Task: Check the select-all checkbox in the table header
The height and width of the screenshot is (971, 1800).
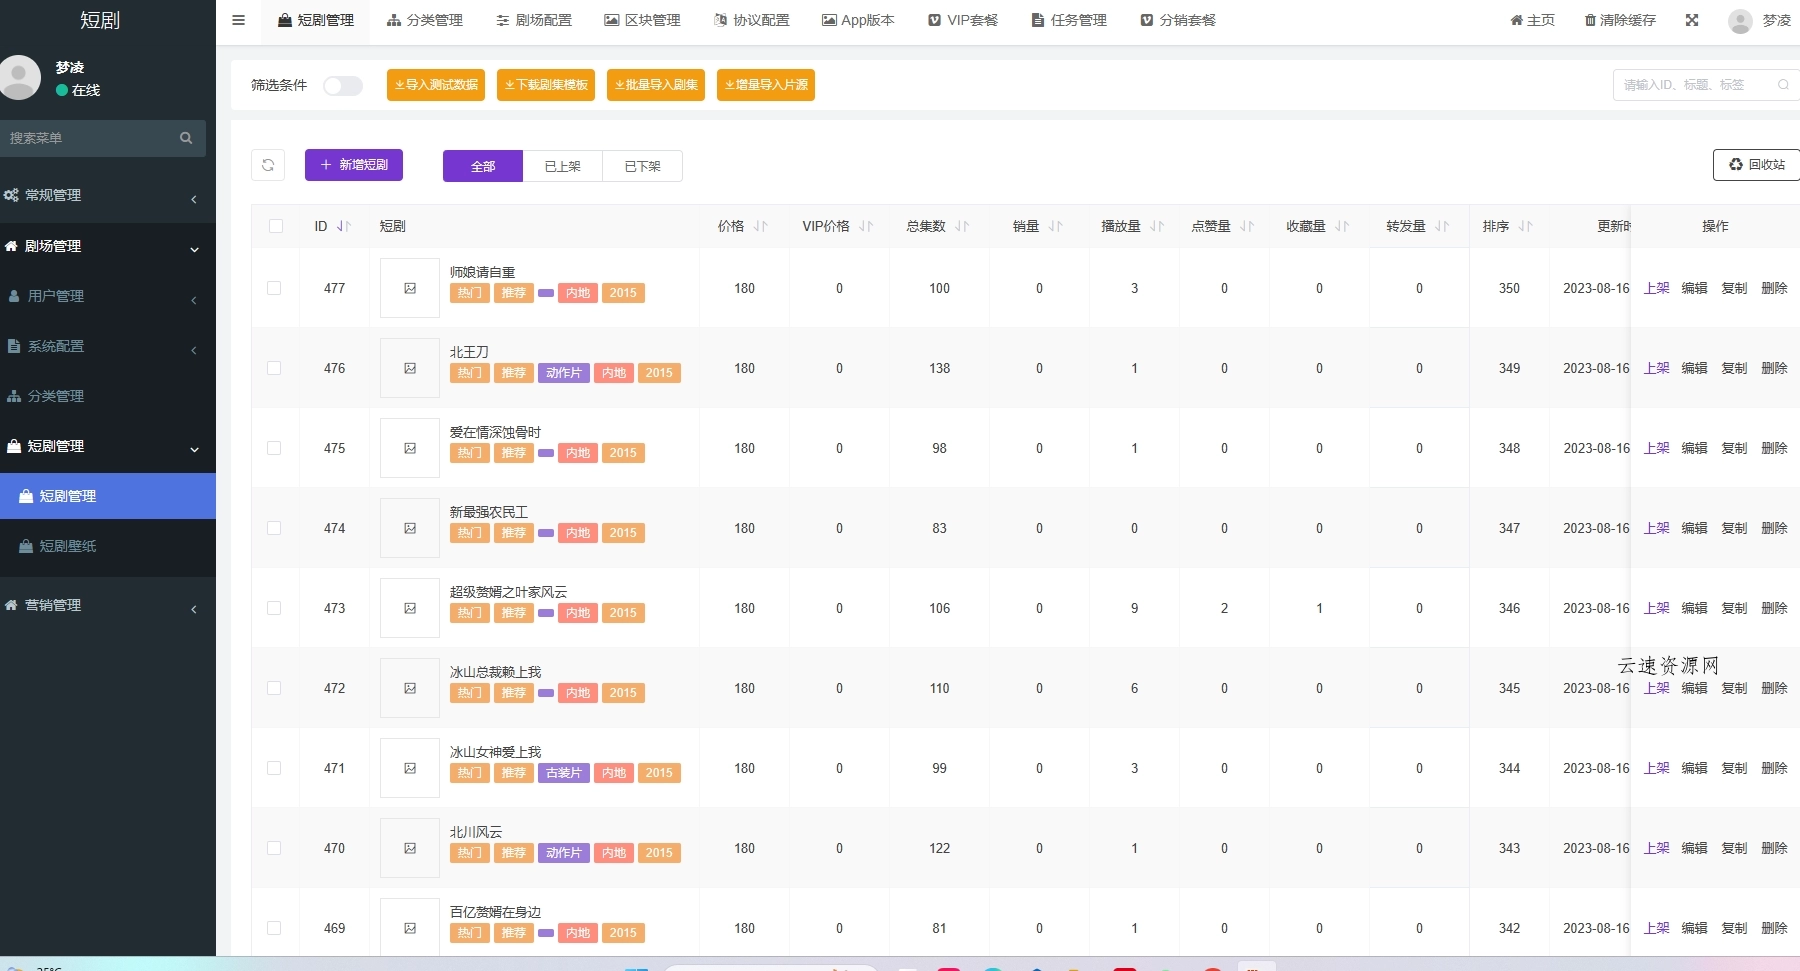Action: tap(276, 226)
